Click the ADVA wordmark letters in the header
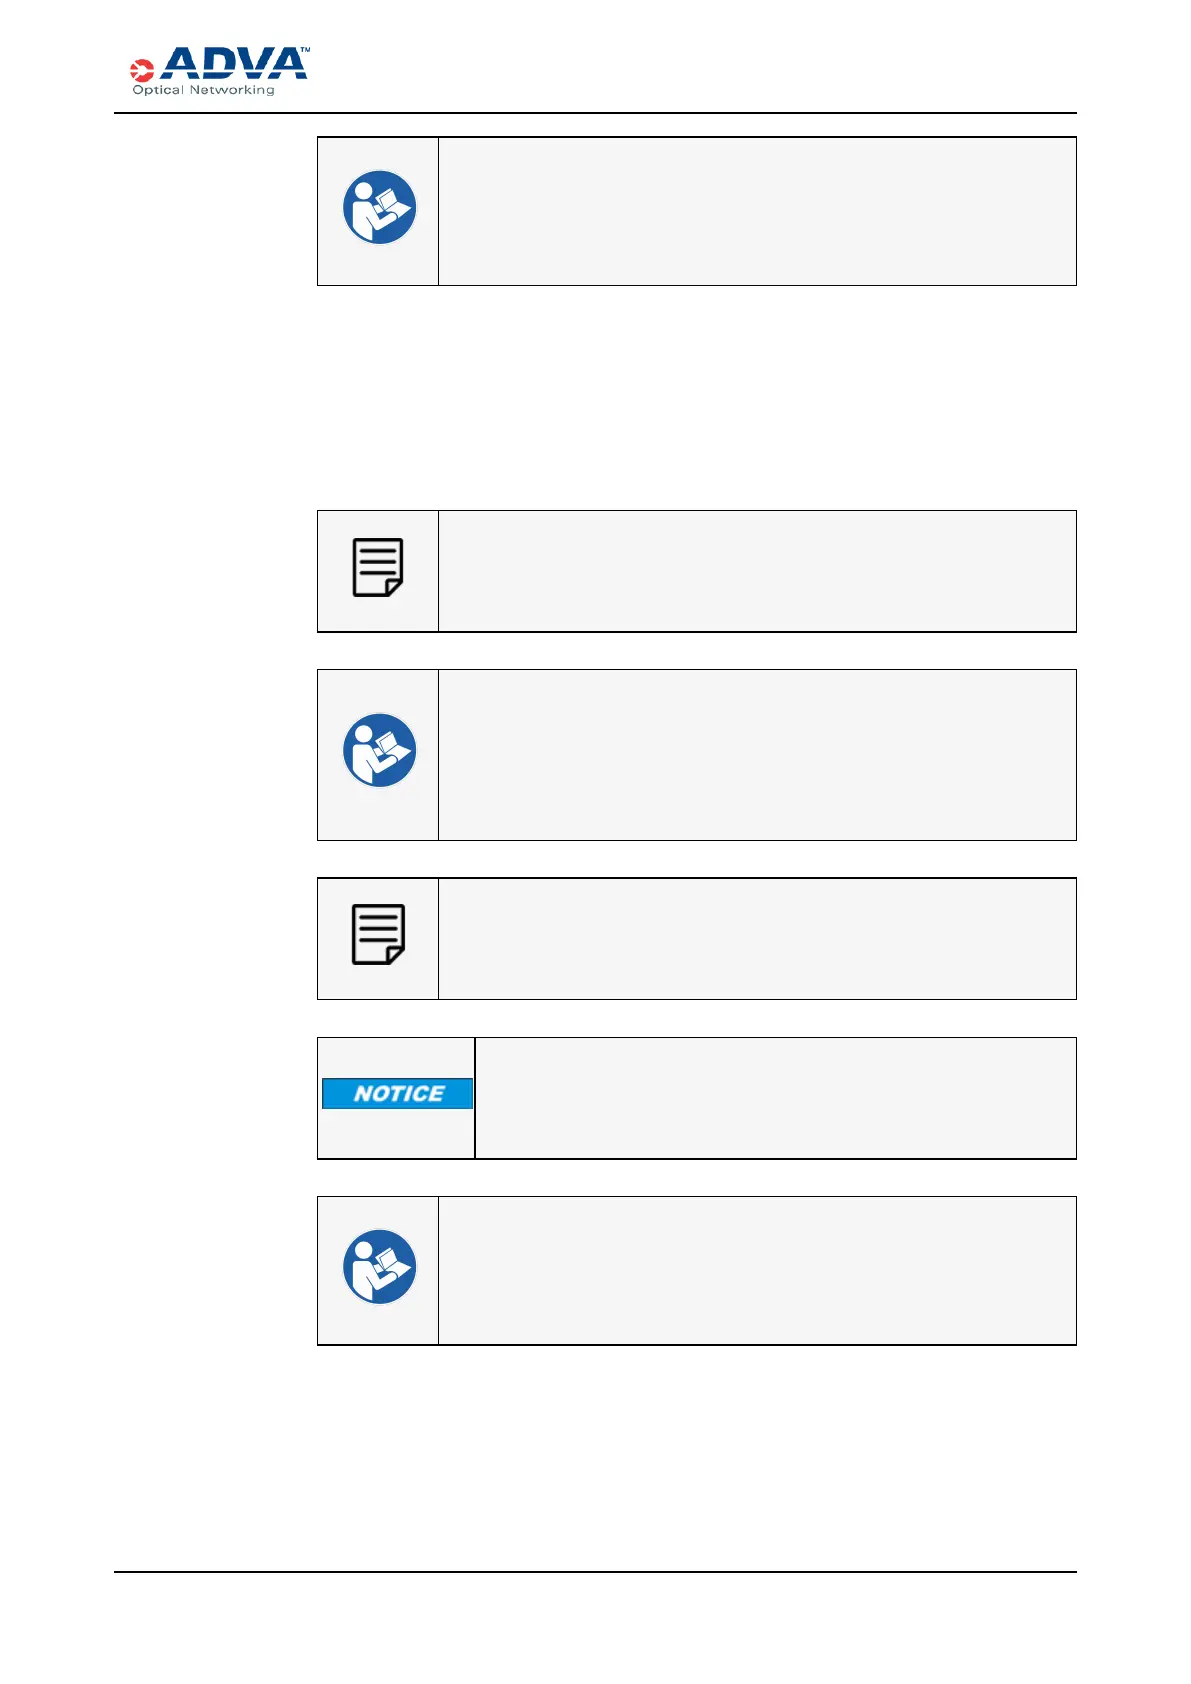Image resolution: width=1191 pixels, height=1684 pixels. (233, 64)
